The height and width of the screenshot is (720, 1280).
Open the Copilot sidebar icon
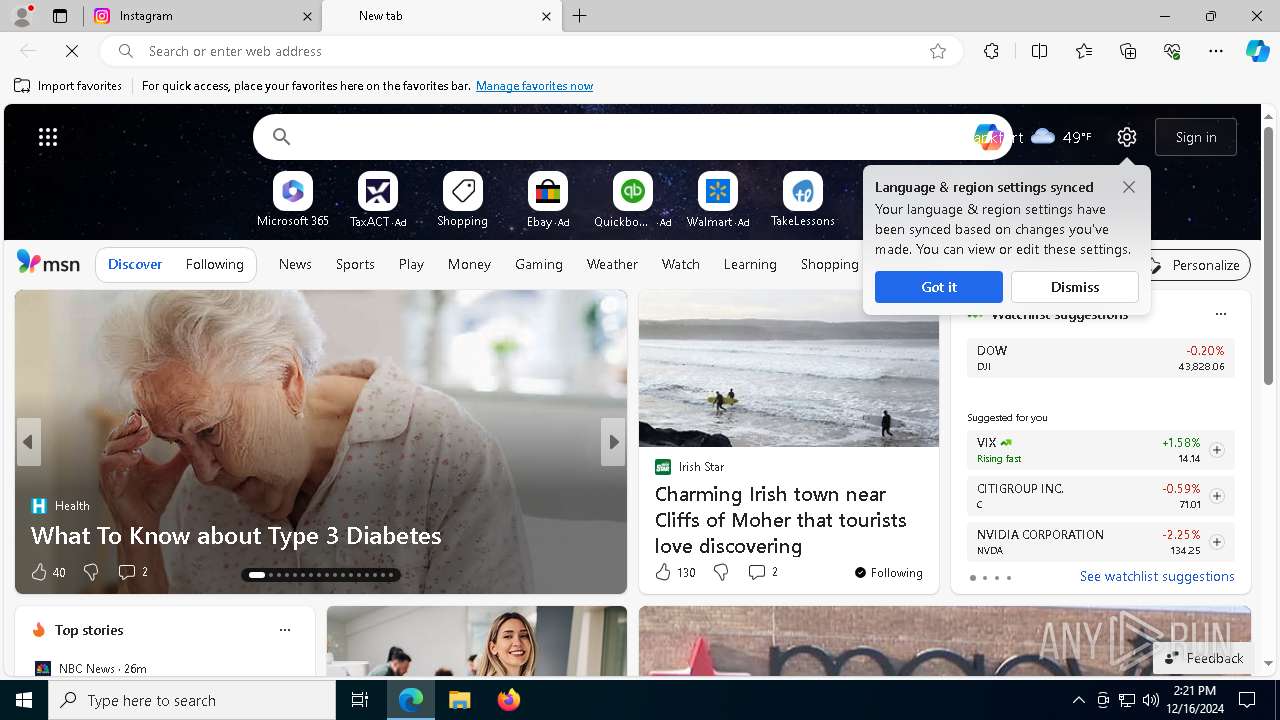pyautogui.click(x=1257, y=51)
